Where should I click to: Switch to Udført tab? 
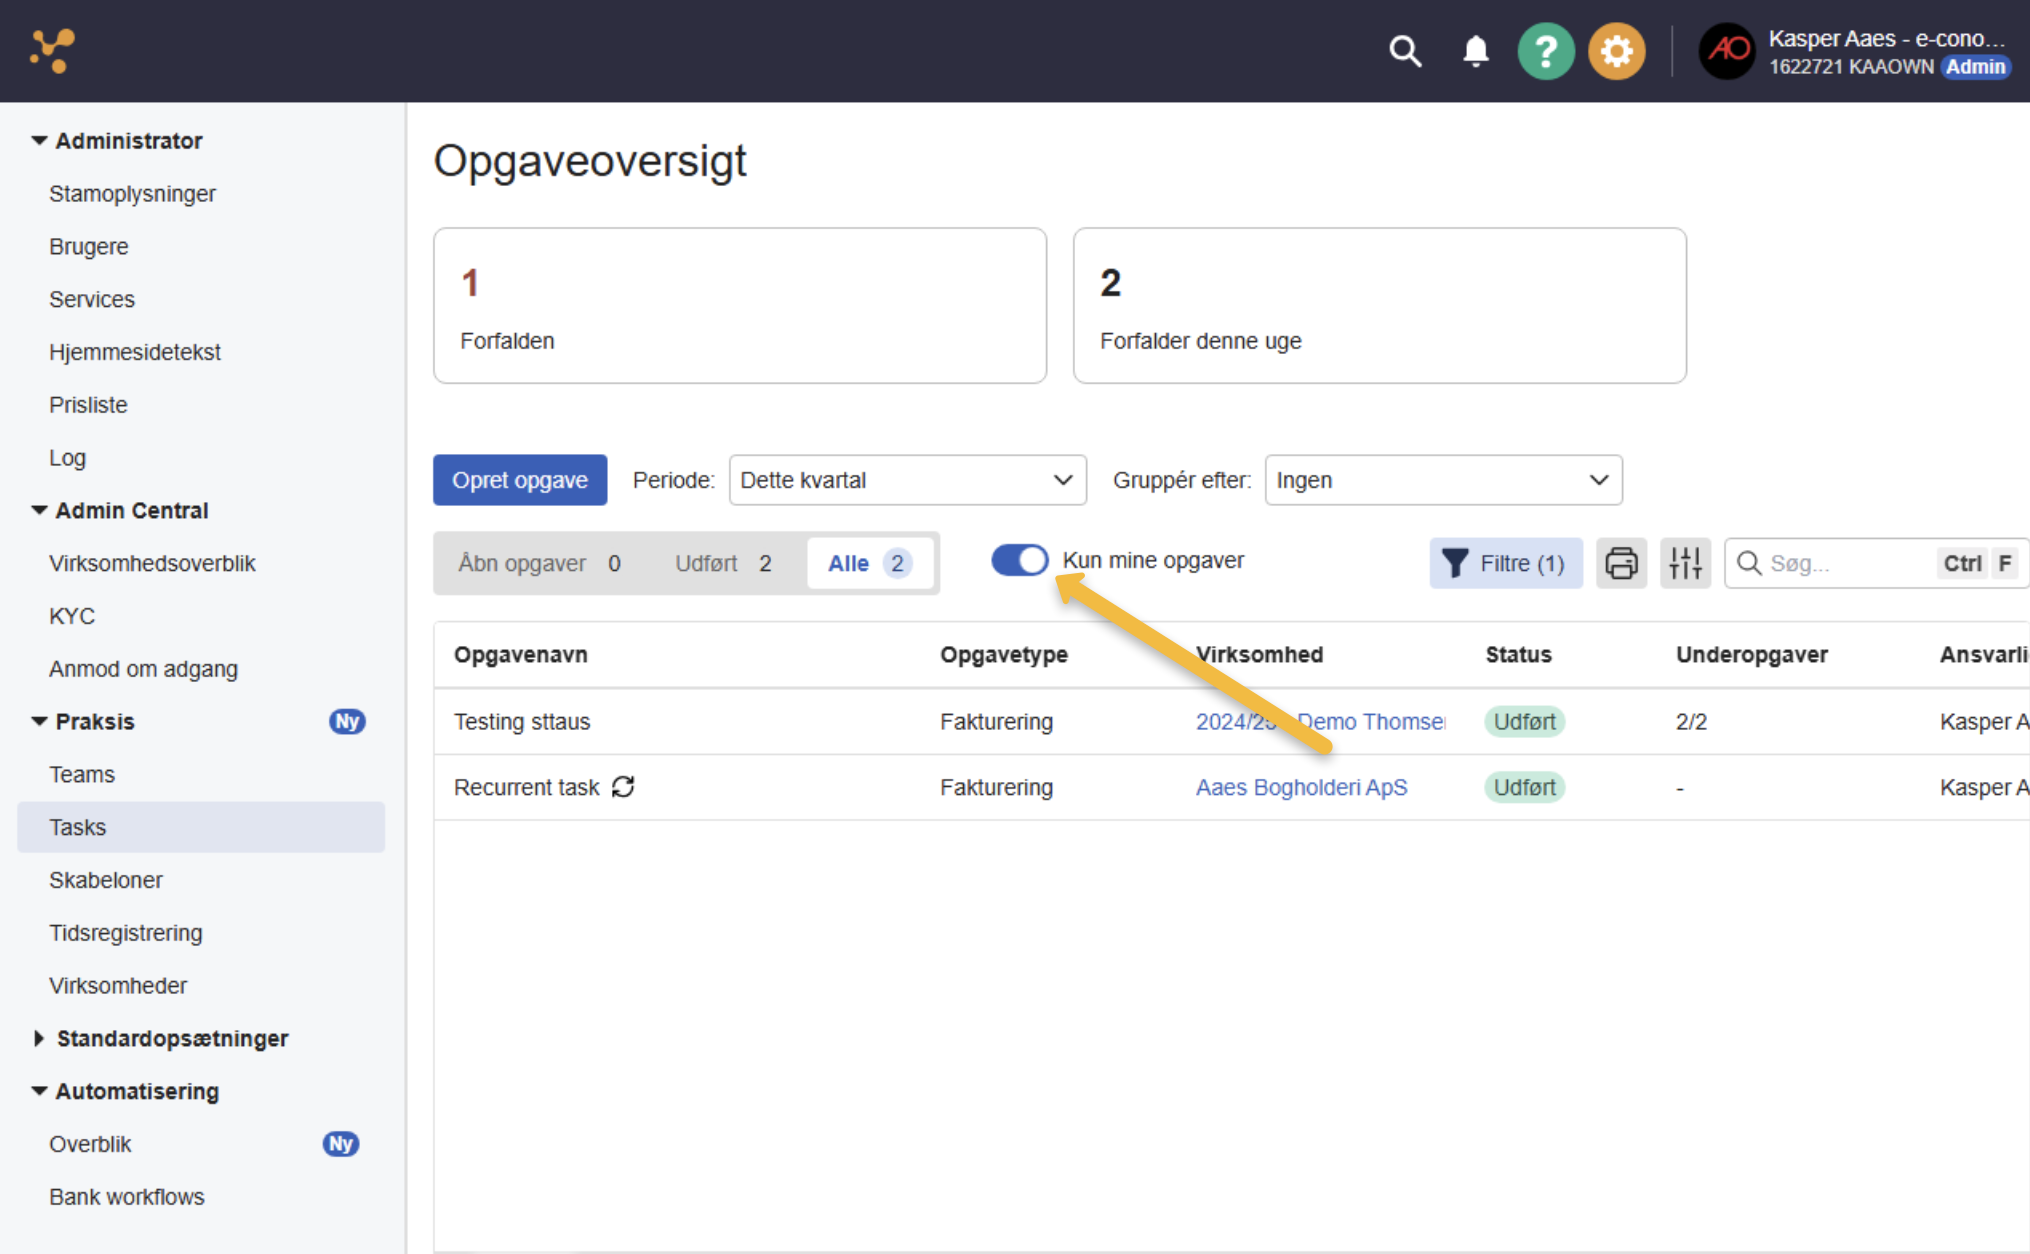(x=722, y=563)
